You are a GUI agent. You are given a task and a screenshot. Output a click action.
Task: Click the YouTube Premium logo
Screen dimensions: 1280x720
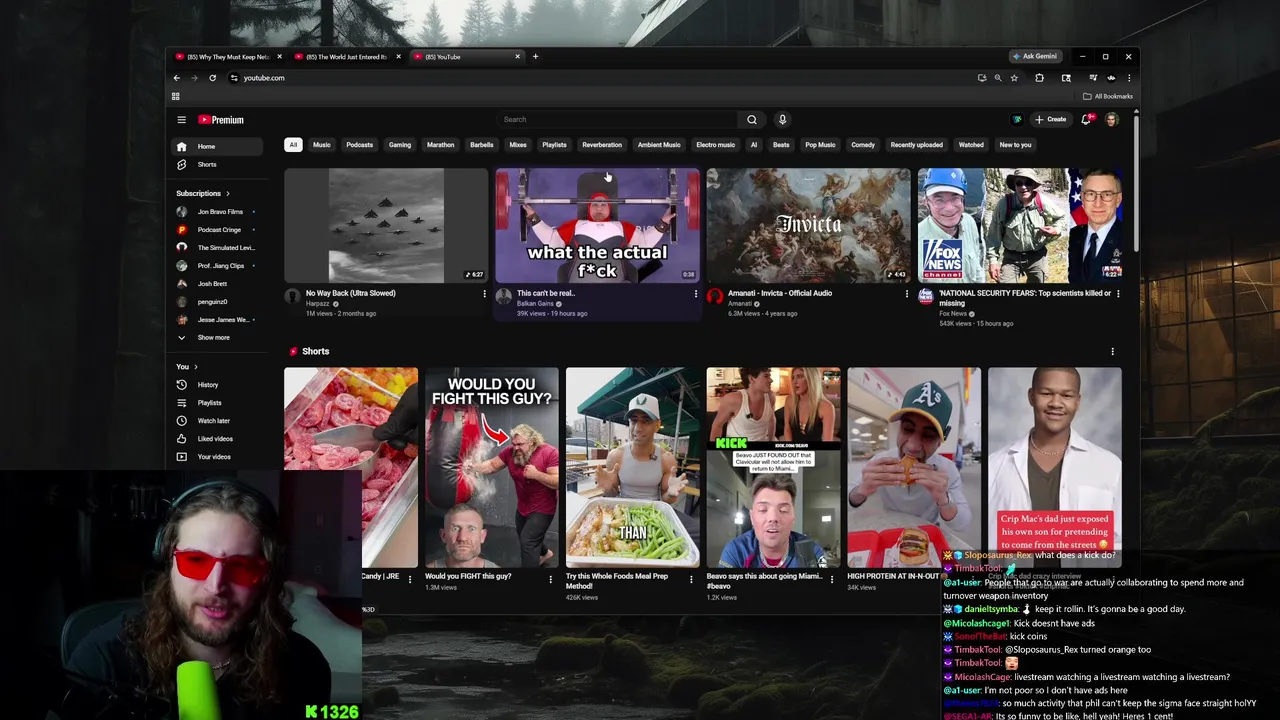(221, 120)
